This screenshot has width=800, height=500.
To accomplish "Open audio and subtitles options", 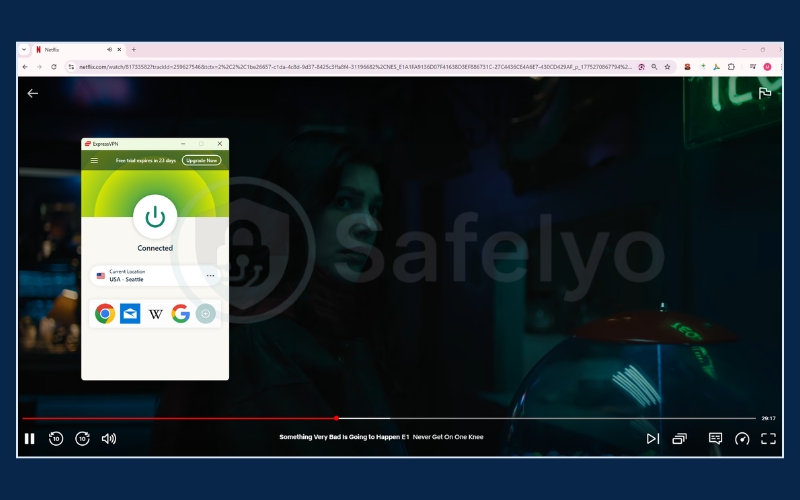I will pos(715,438).
